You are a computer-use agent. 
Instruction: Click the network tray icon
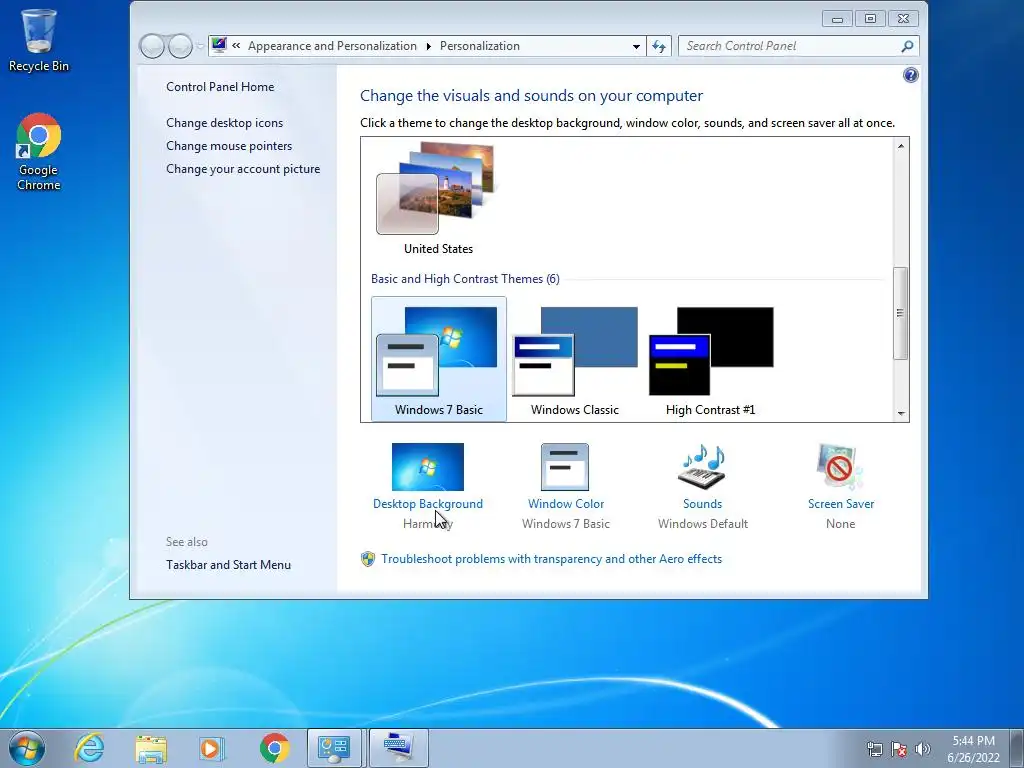[x=874, y=749]
